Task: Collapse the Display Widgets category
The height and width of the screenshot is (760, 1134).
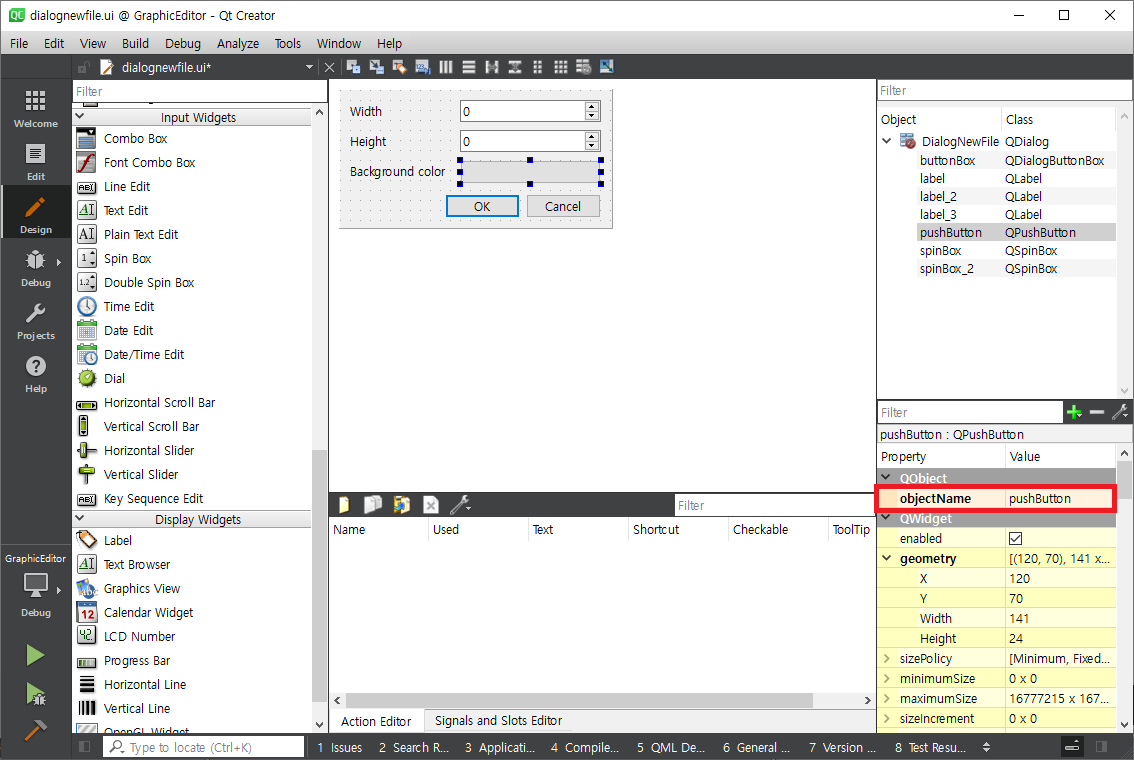Action: point(80,518)
